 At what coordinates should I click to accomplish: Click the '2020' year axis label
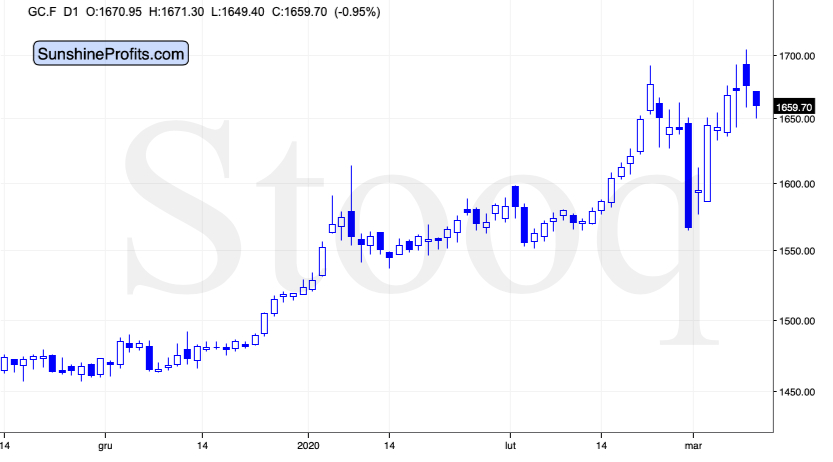click(x=308, y=446)
